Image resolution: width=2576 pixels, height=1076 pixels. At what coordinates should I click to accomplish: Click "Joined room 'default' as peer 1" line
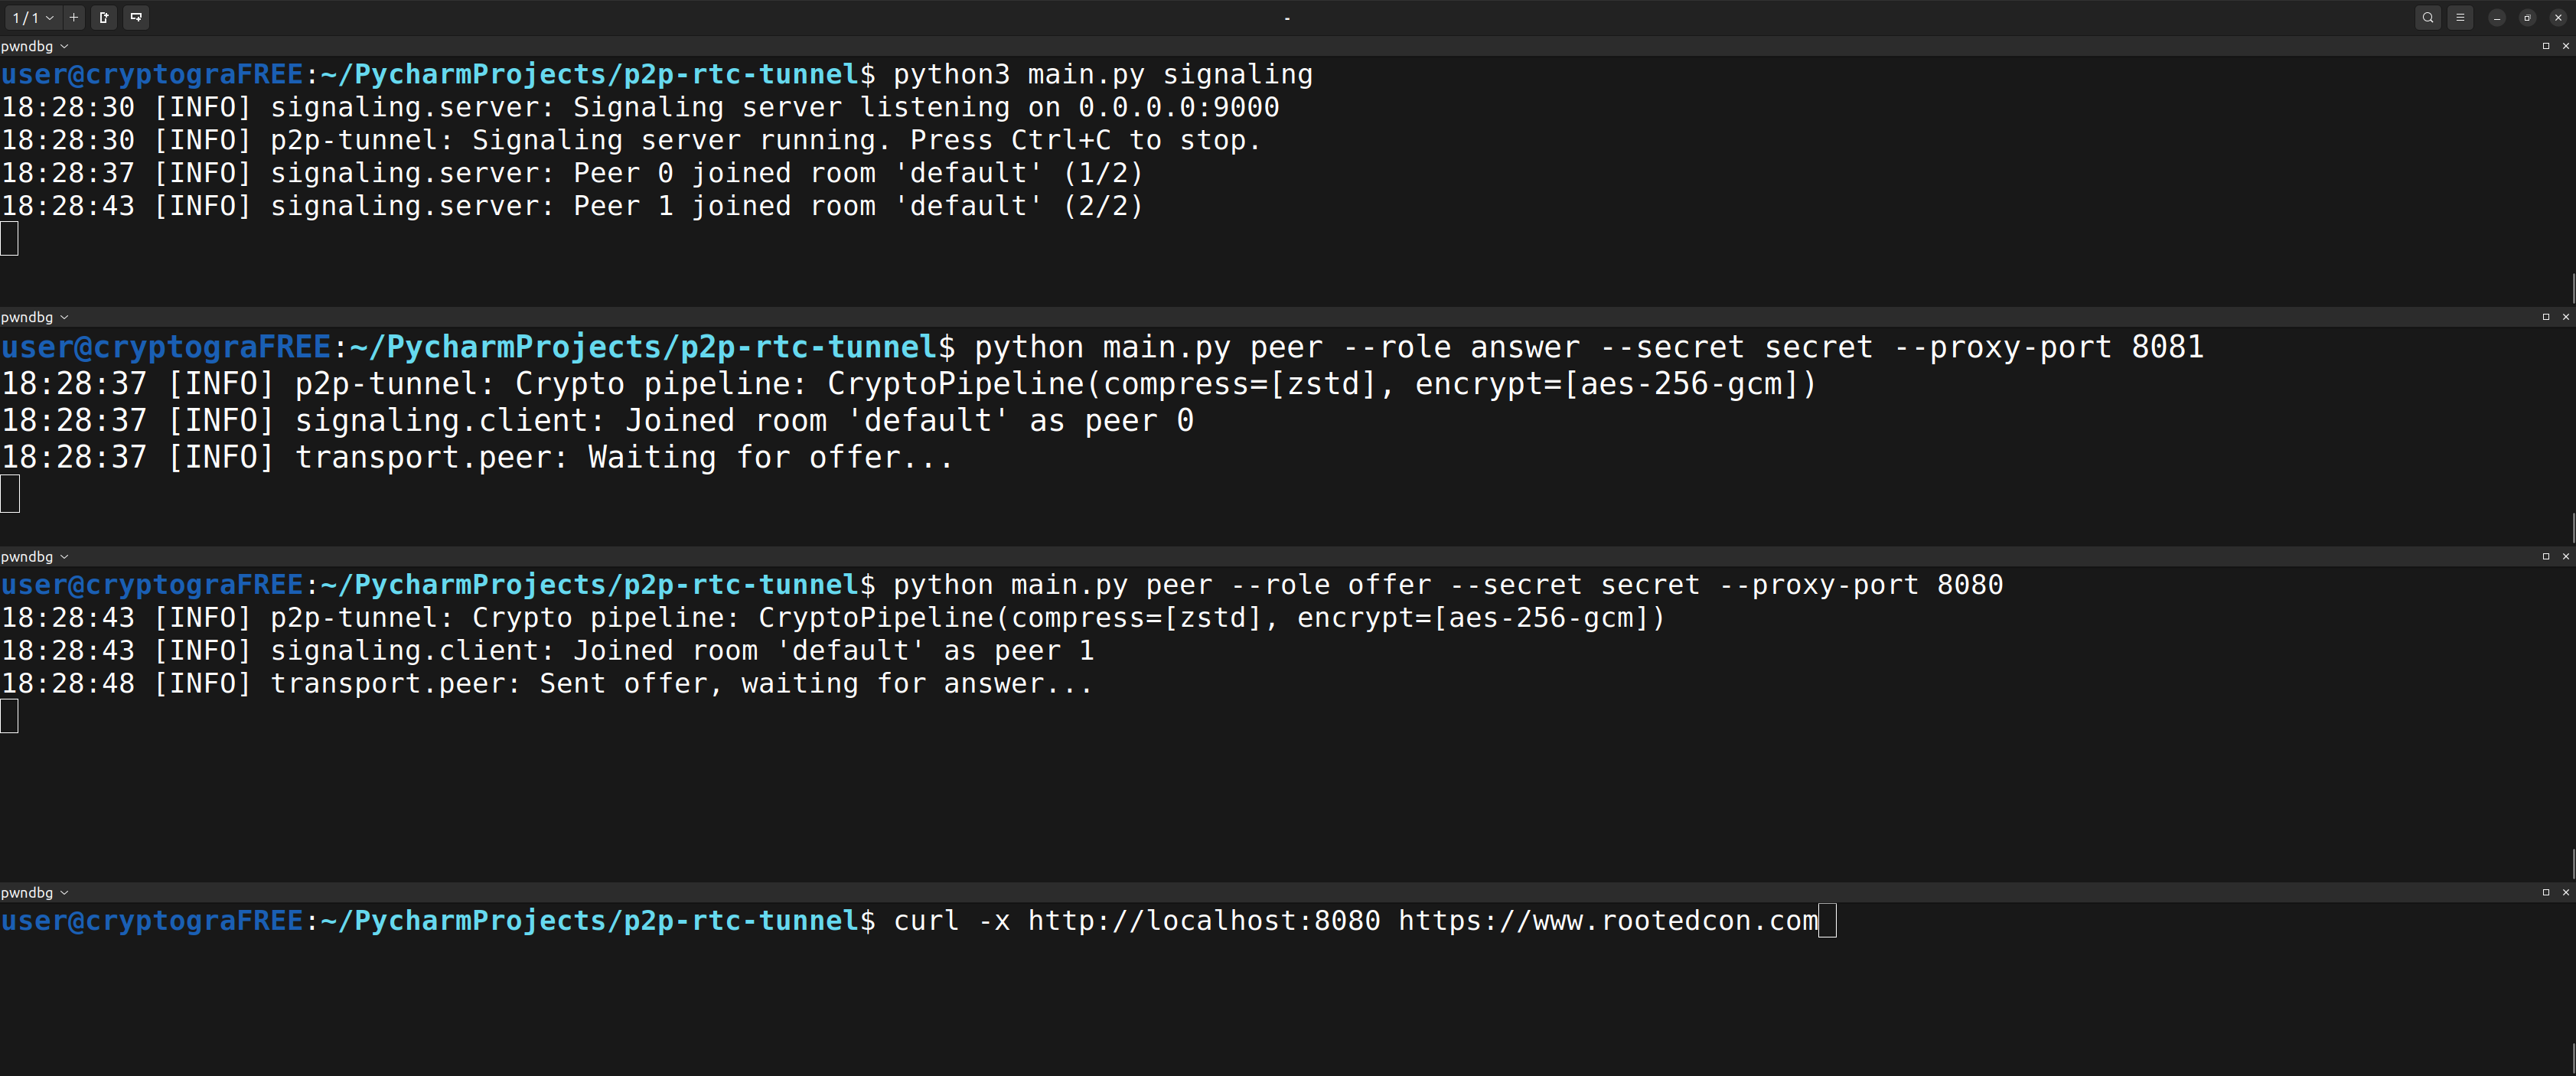tap(833, 651)
